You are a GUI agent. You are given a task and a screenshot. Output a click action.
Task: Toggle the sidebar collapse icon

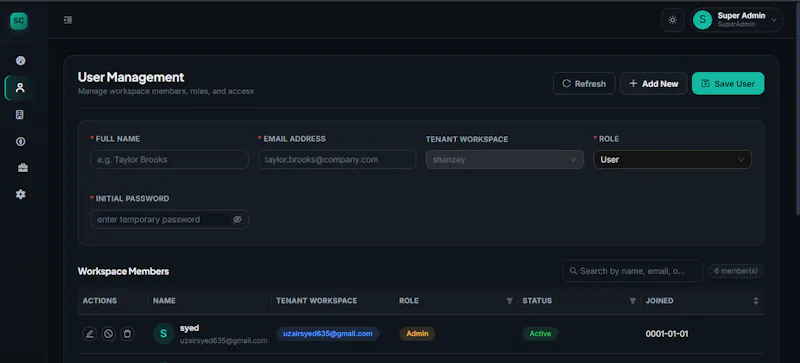(x=68, y=20)
